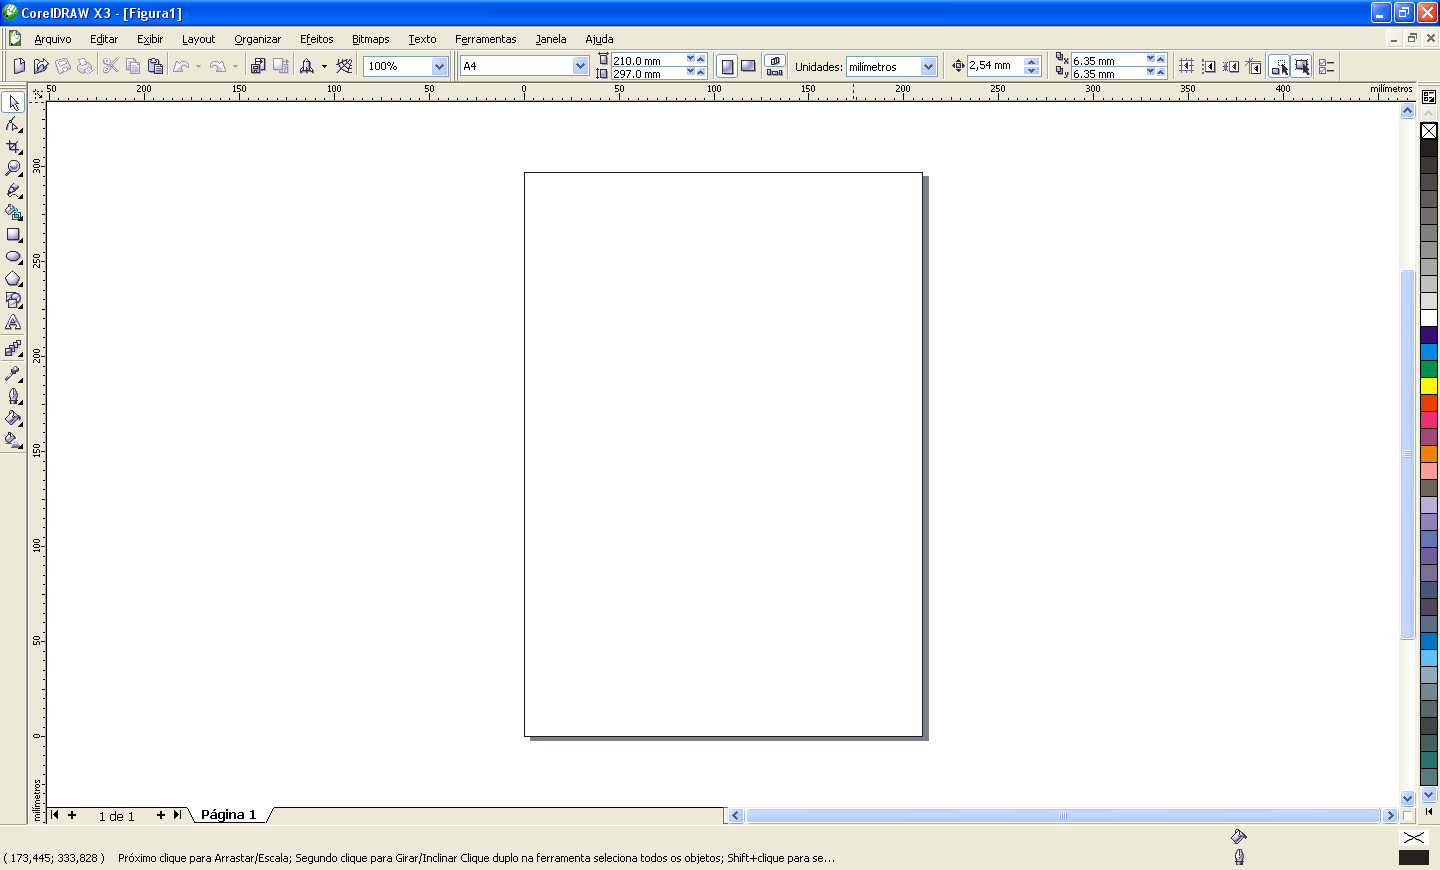Toggle Snap to Objects
This screenshot has width=1440, height=870.
point(1231,66)
